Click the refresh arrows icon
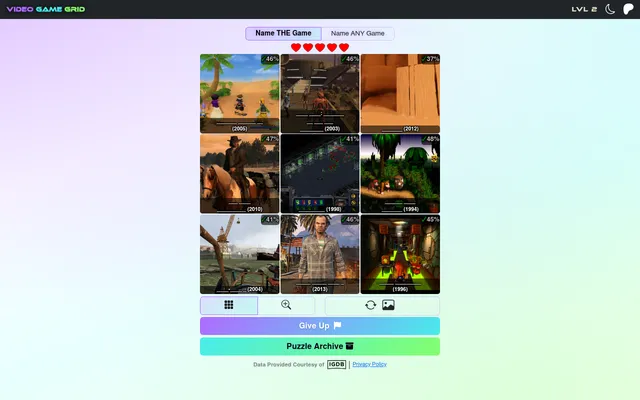 point(371,305)
